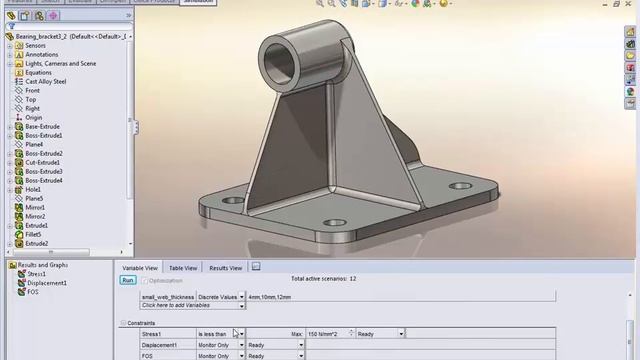Switch to the Variable View tab
The height and width of the screenshot is (360, 640).
click(140, 268)
